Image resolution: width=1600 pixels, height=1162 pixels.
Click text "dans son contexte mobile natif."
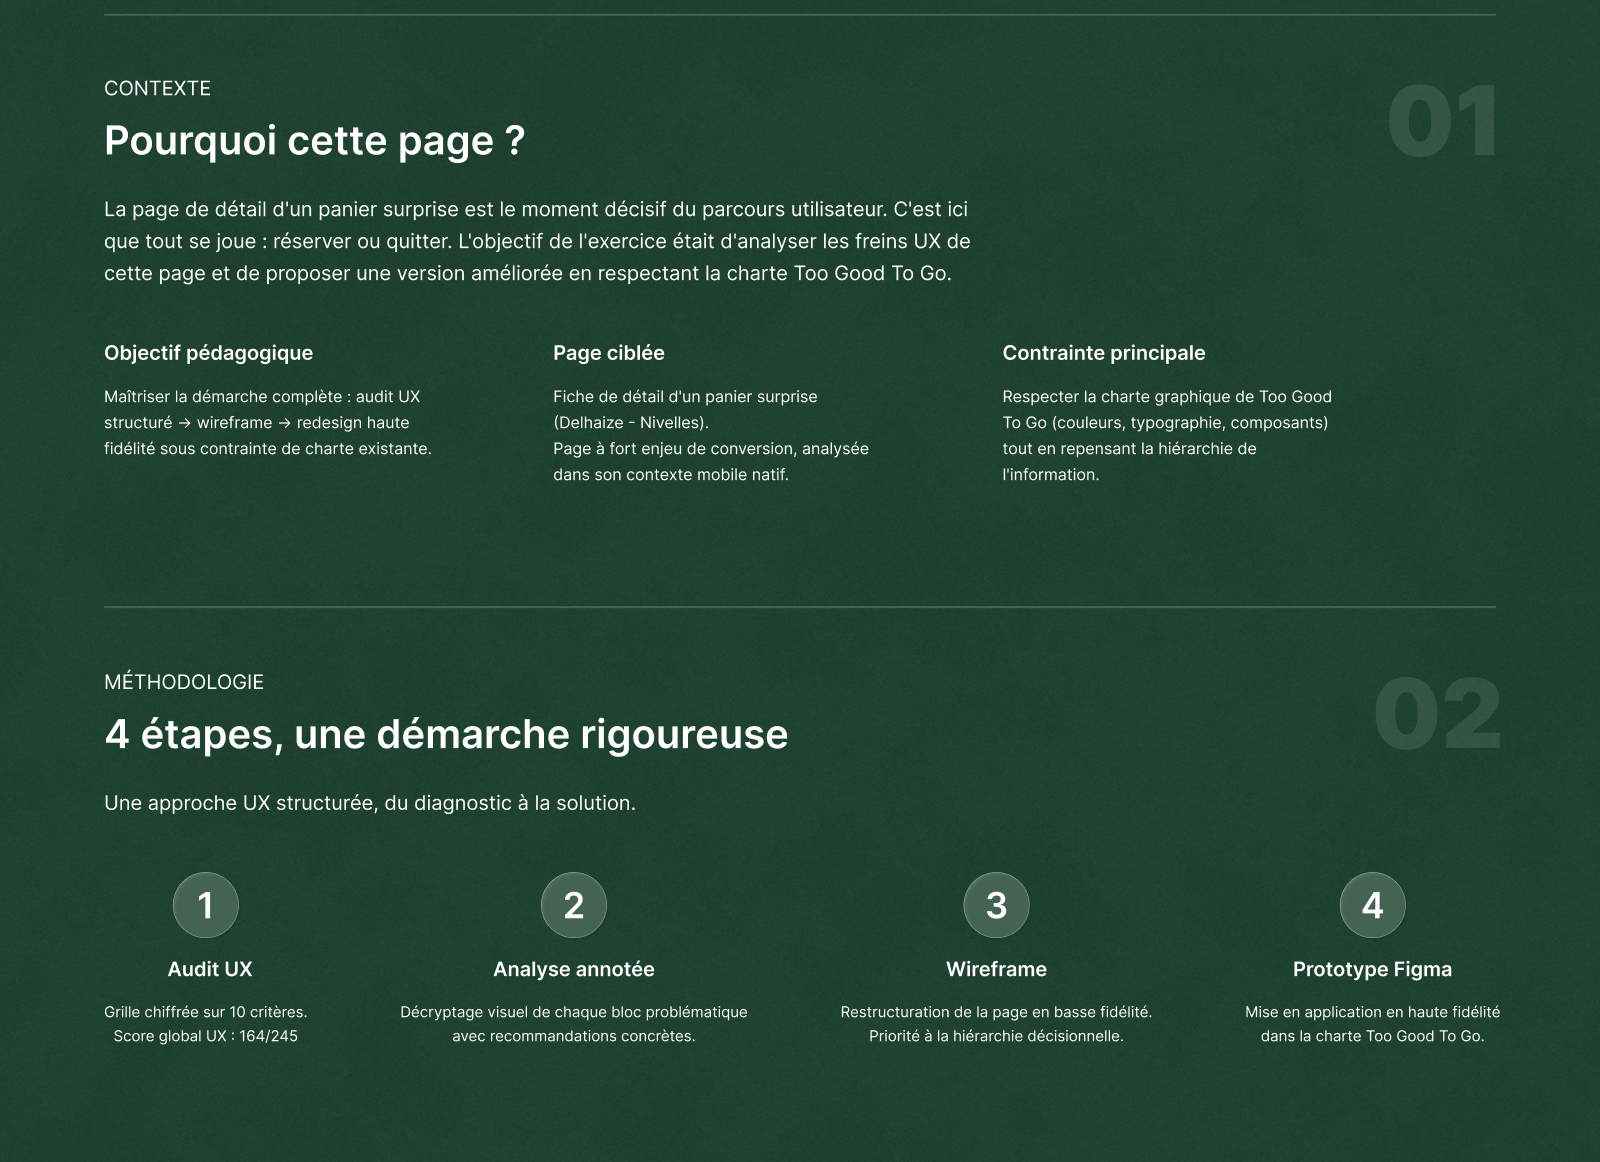[x=671, y=475]
